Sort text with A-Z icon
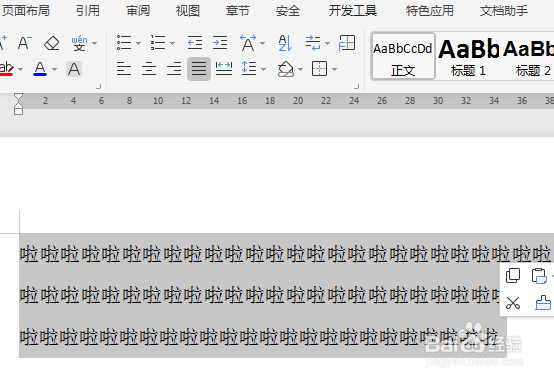This screenshot has width=554, height=381. point(285,43)
